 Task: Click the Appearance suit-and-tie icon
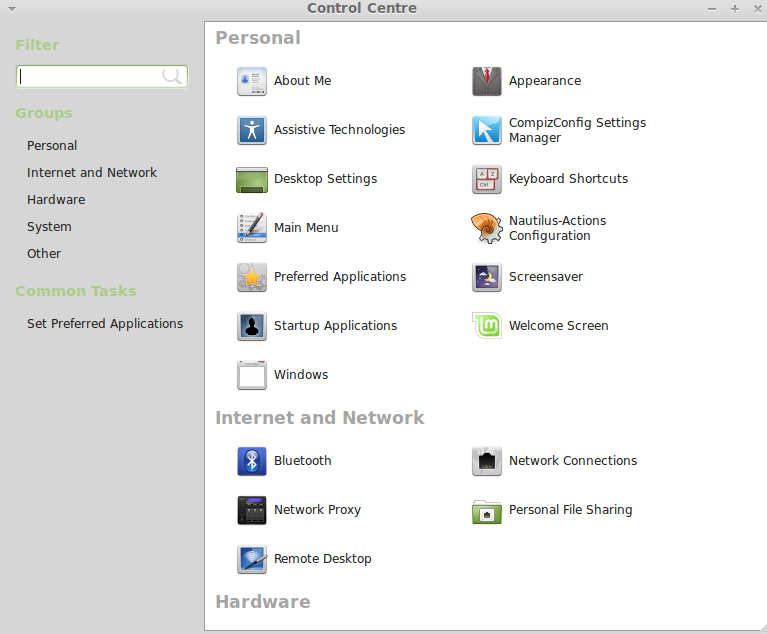click(487, 81)
